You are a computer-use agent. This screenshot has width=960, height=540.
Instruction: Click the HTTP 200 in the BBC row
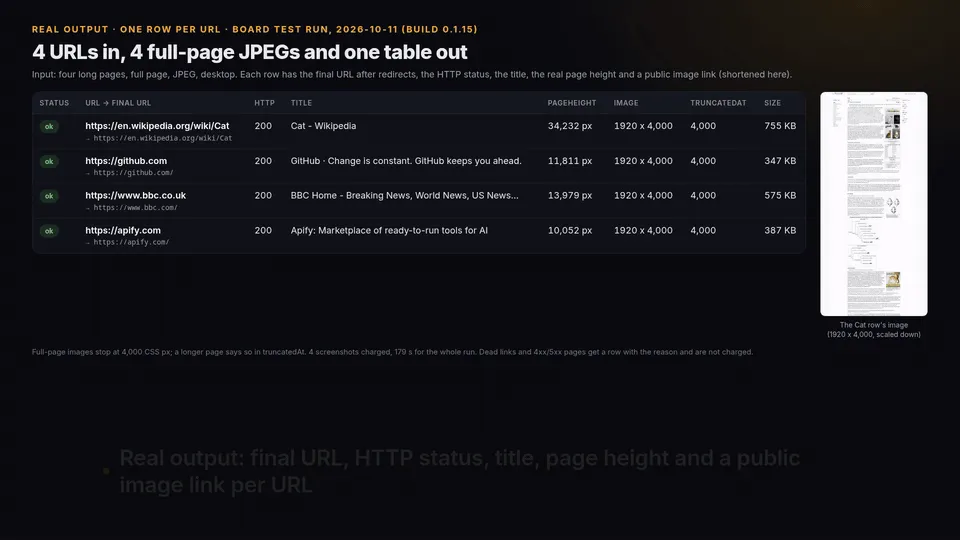pyautogui.click(x=263, y=195)
